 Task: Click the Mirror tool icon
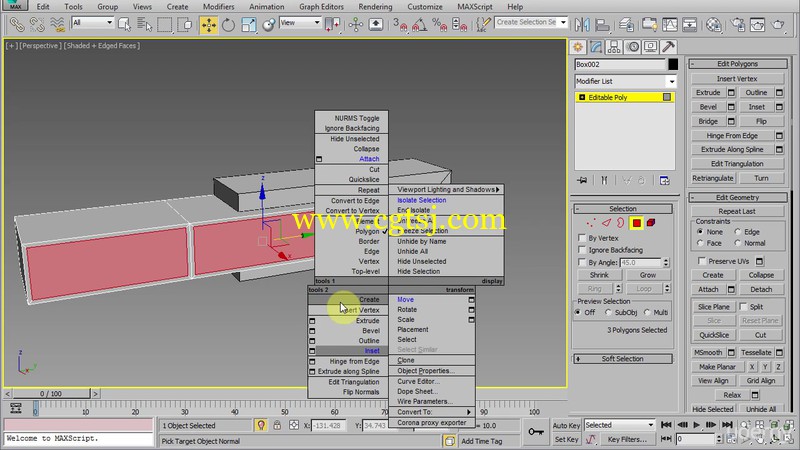[582, 24]
